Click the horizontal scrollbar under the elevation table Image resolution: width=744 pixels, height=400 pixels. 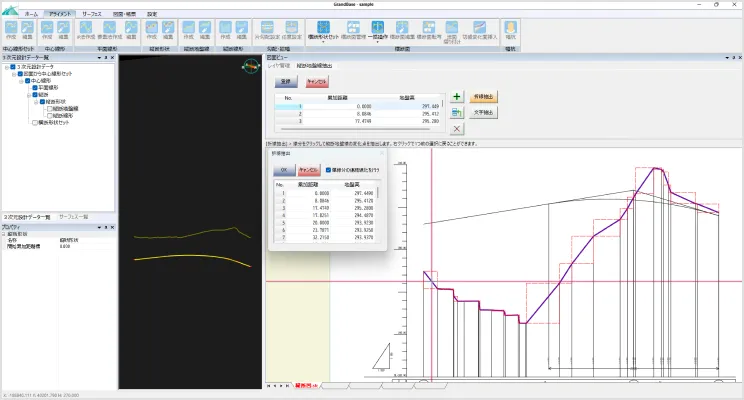[x=355, y=129]
